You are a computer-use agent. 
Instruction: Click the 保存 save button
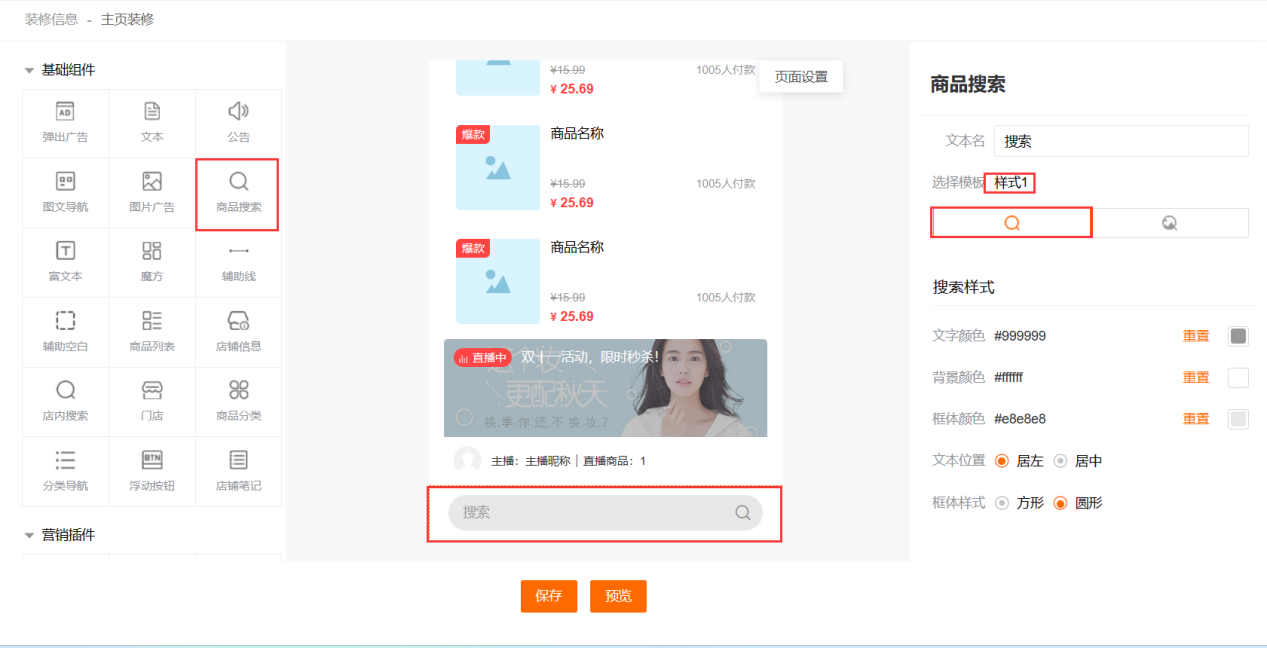548,596
